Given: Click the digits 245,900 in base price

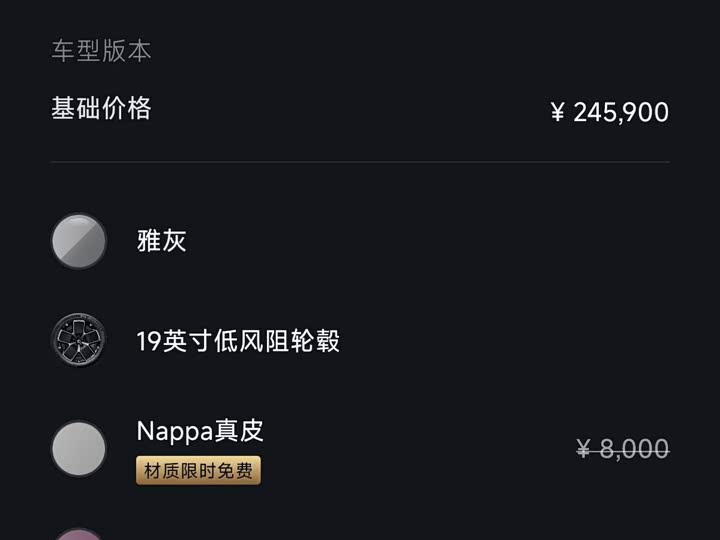Looking at the screenshot, I should 621,112.
